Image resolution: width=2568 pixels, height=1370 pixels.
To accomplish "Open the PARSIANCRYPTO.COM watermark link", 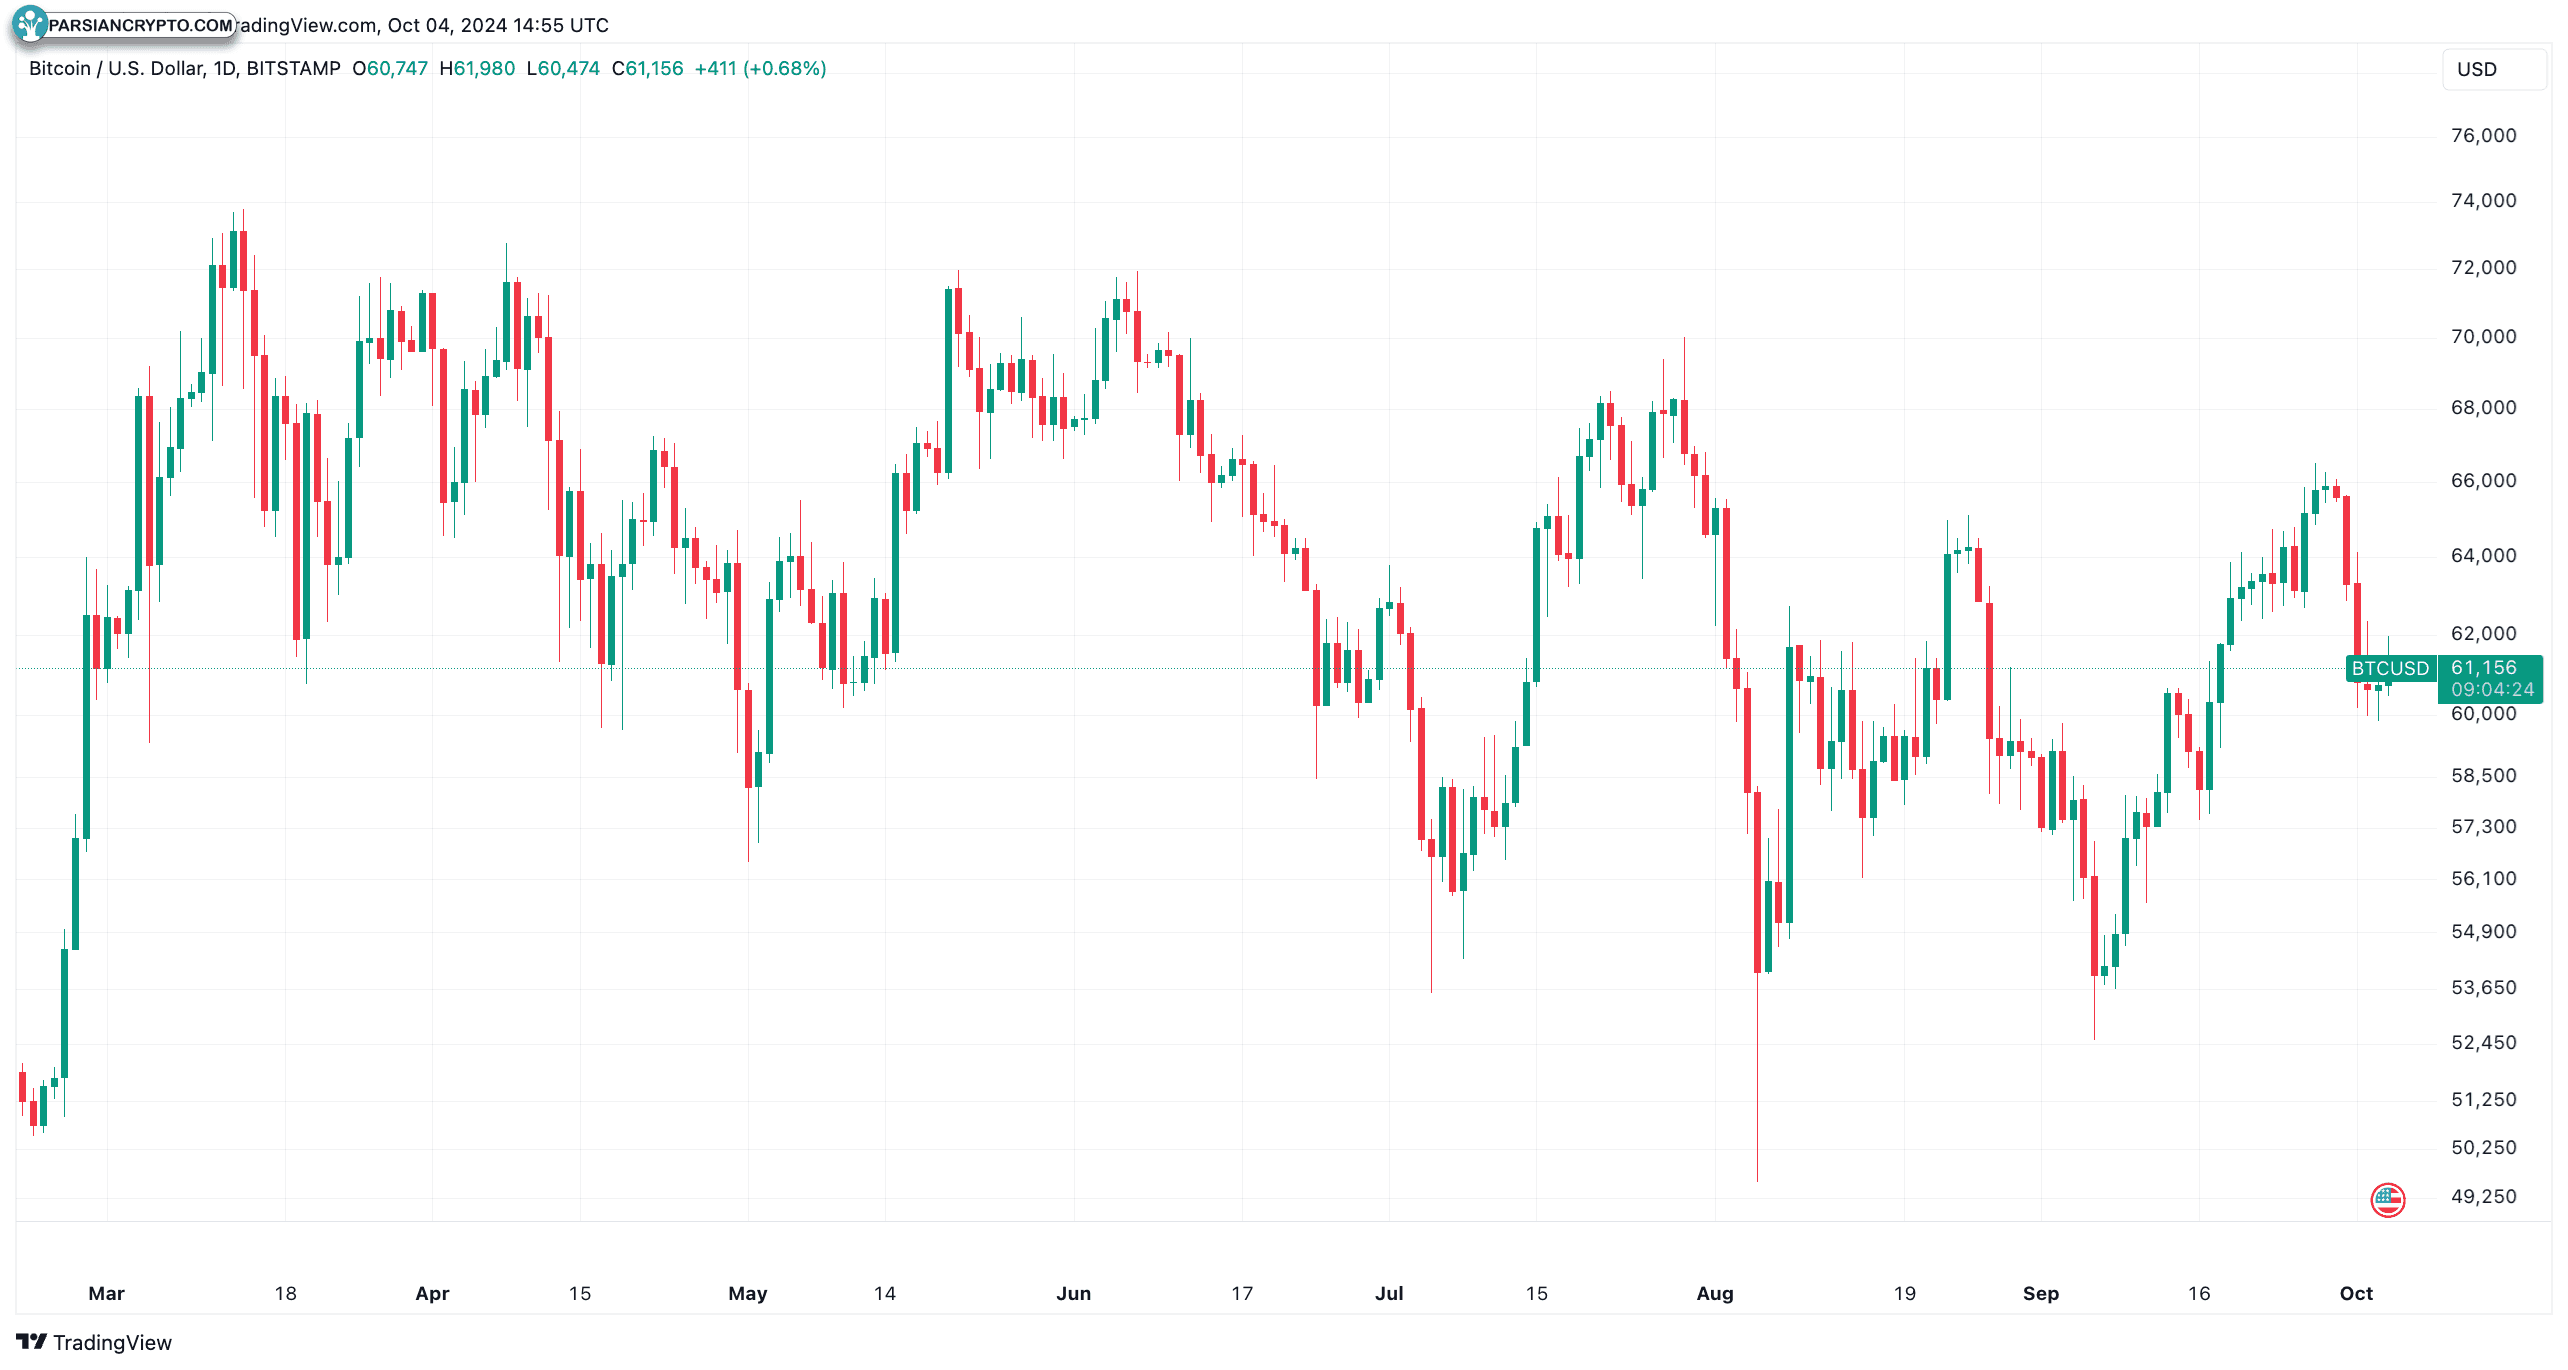I will click(140, 25).
